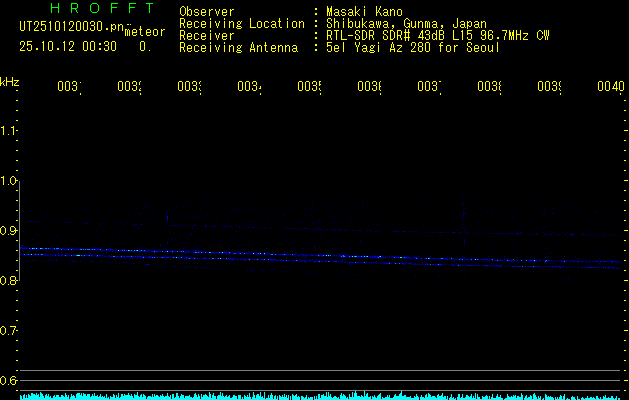Click the 1.0 frequency axis label

pyautogui.click(x=10, y=181)
